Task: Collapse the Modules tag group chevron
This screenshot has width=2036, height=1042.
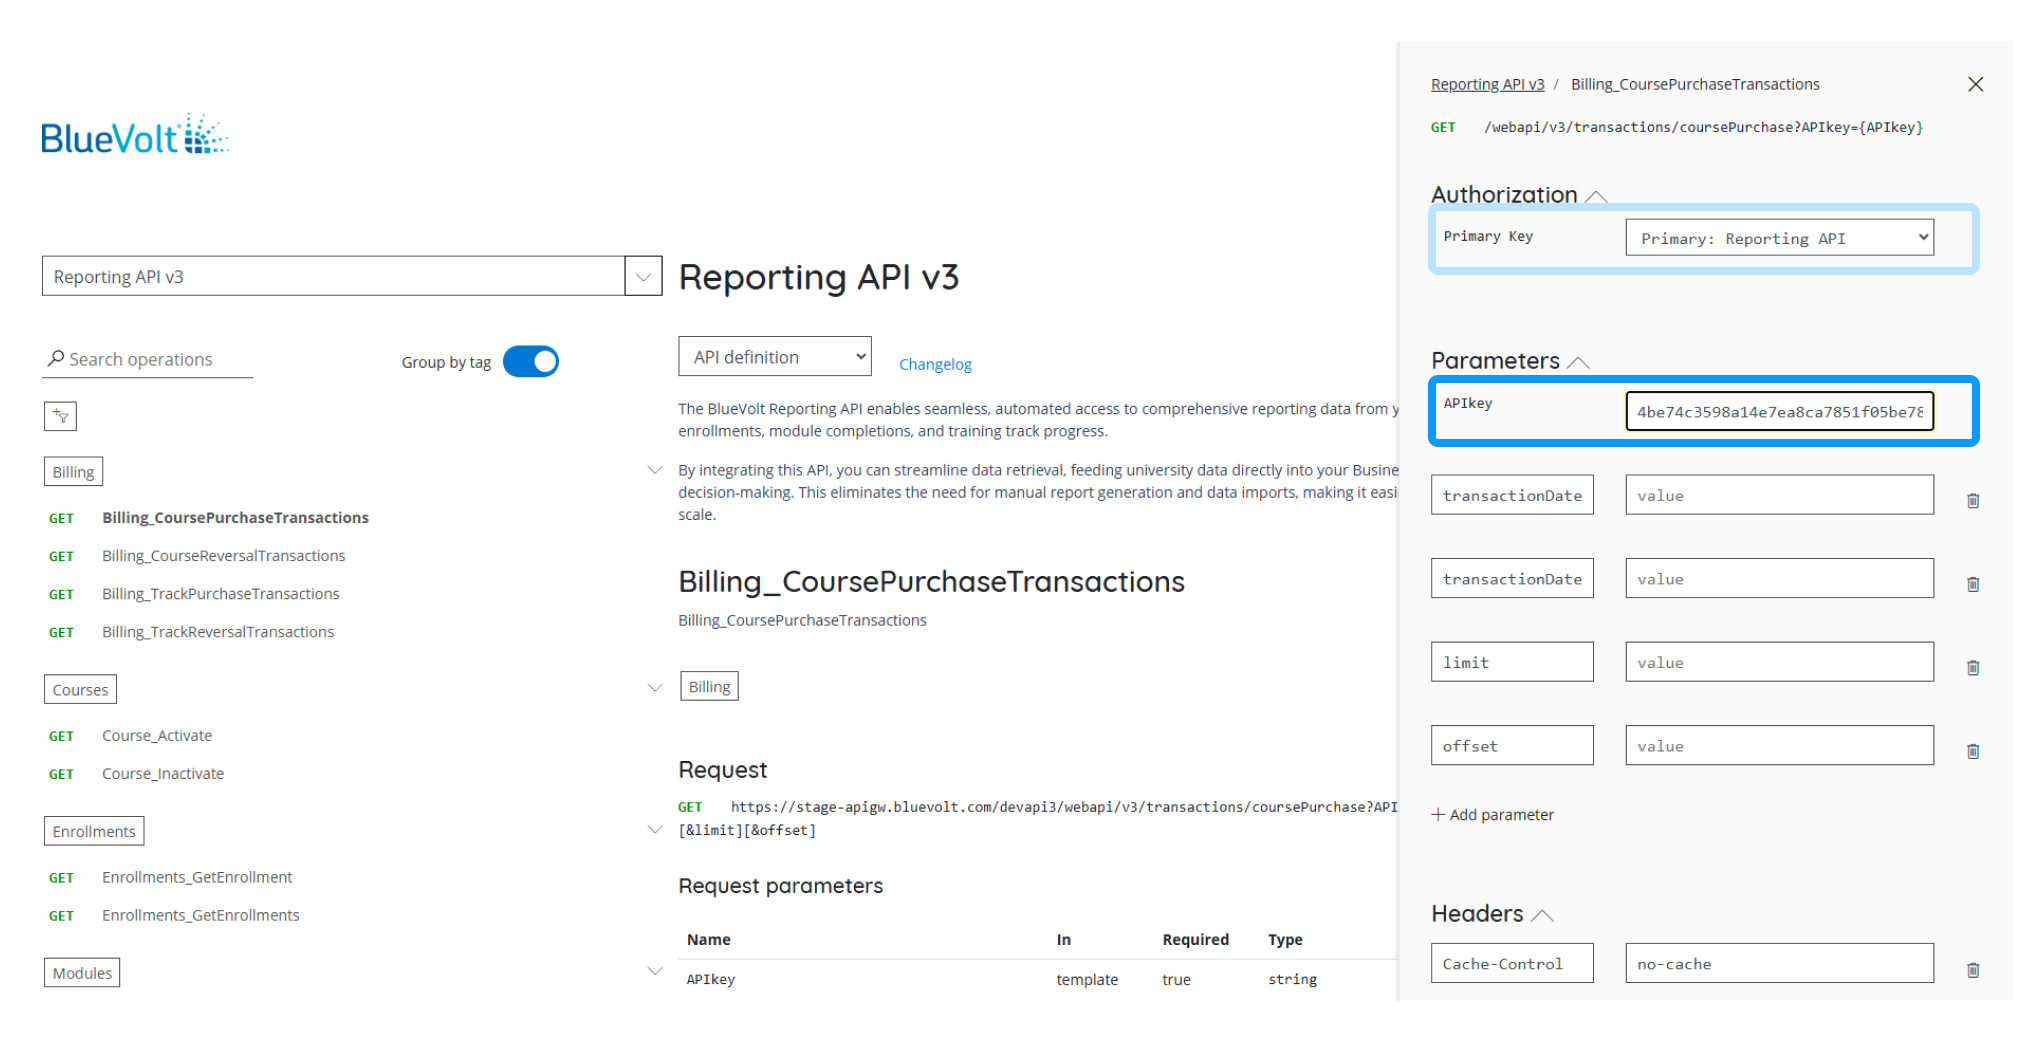Action: [655, 971]
